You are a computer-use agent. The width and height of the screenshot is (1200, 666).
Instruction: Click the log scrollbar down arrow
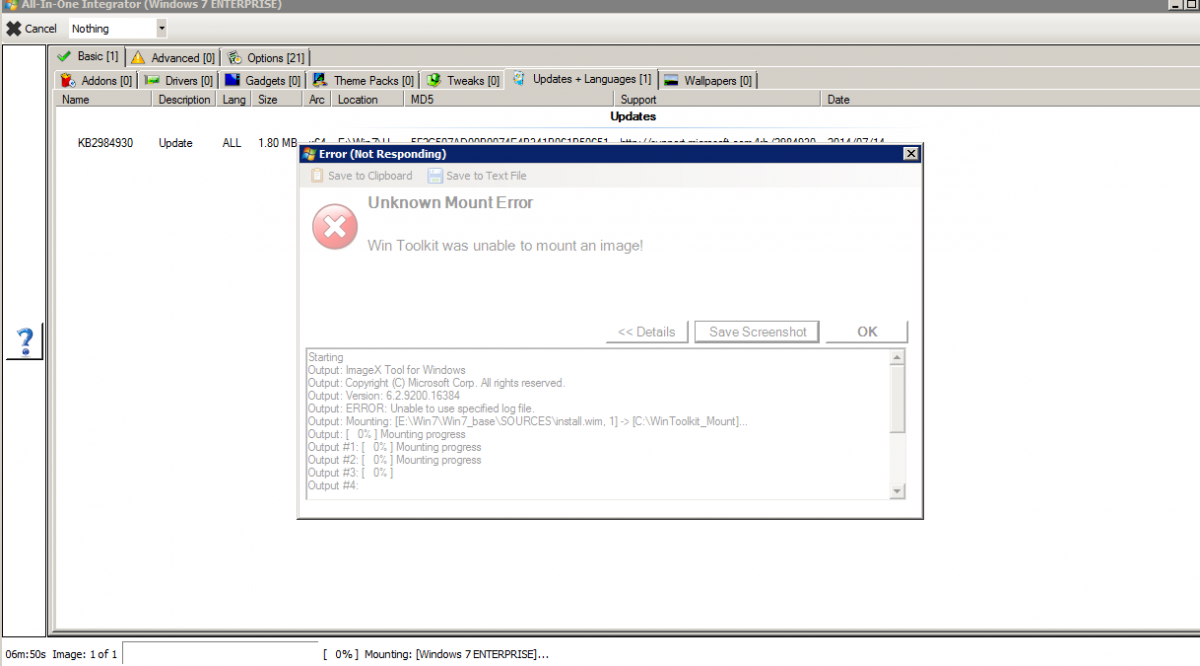(897, 490)
